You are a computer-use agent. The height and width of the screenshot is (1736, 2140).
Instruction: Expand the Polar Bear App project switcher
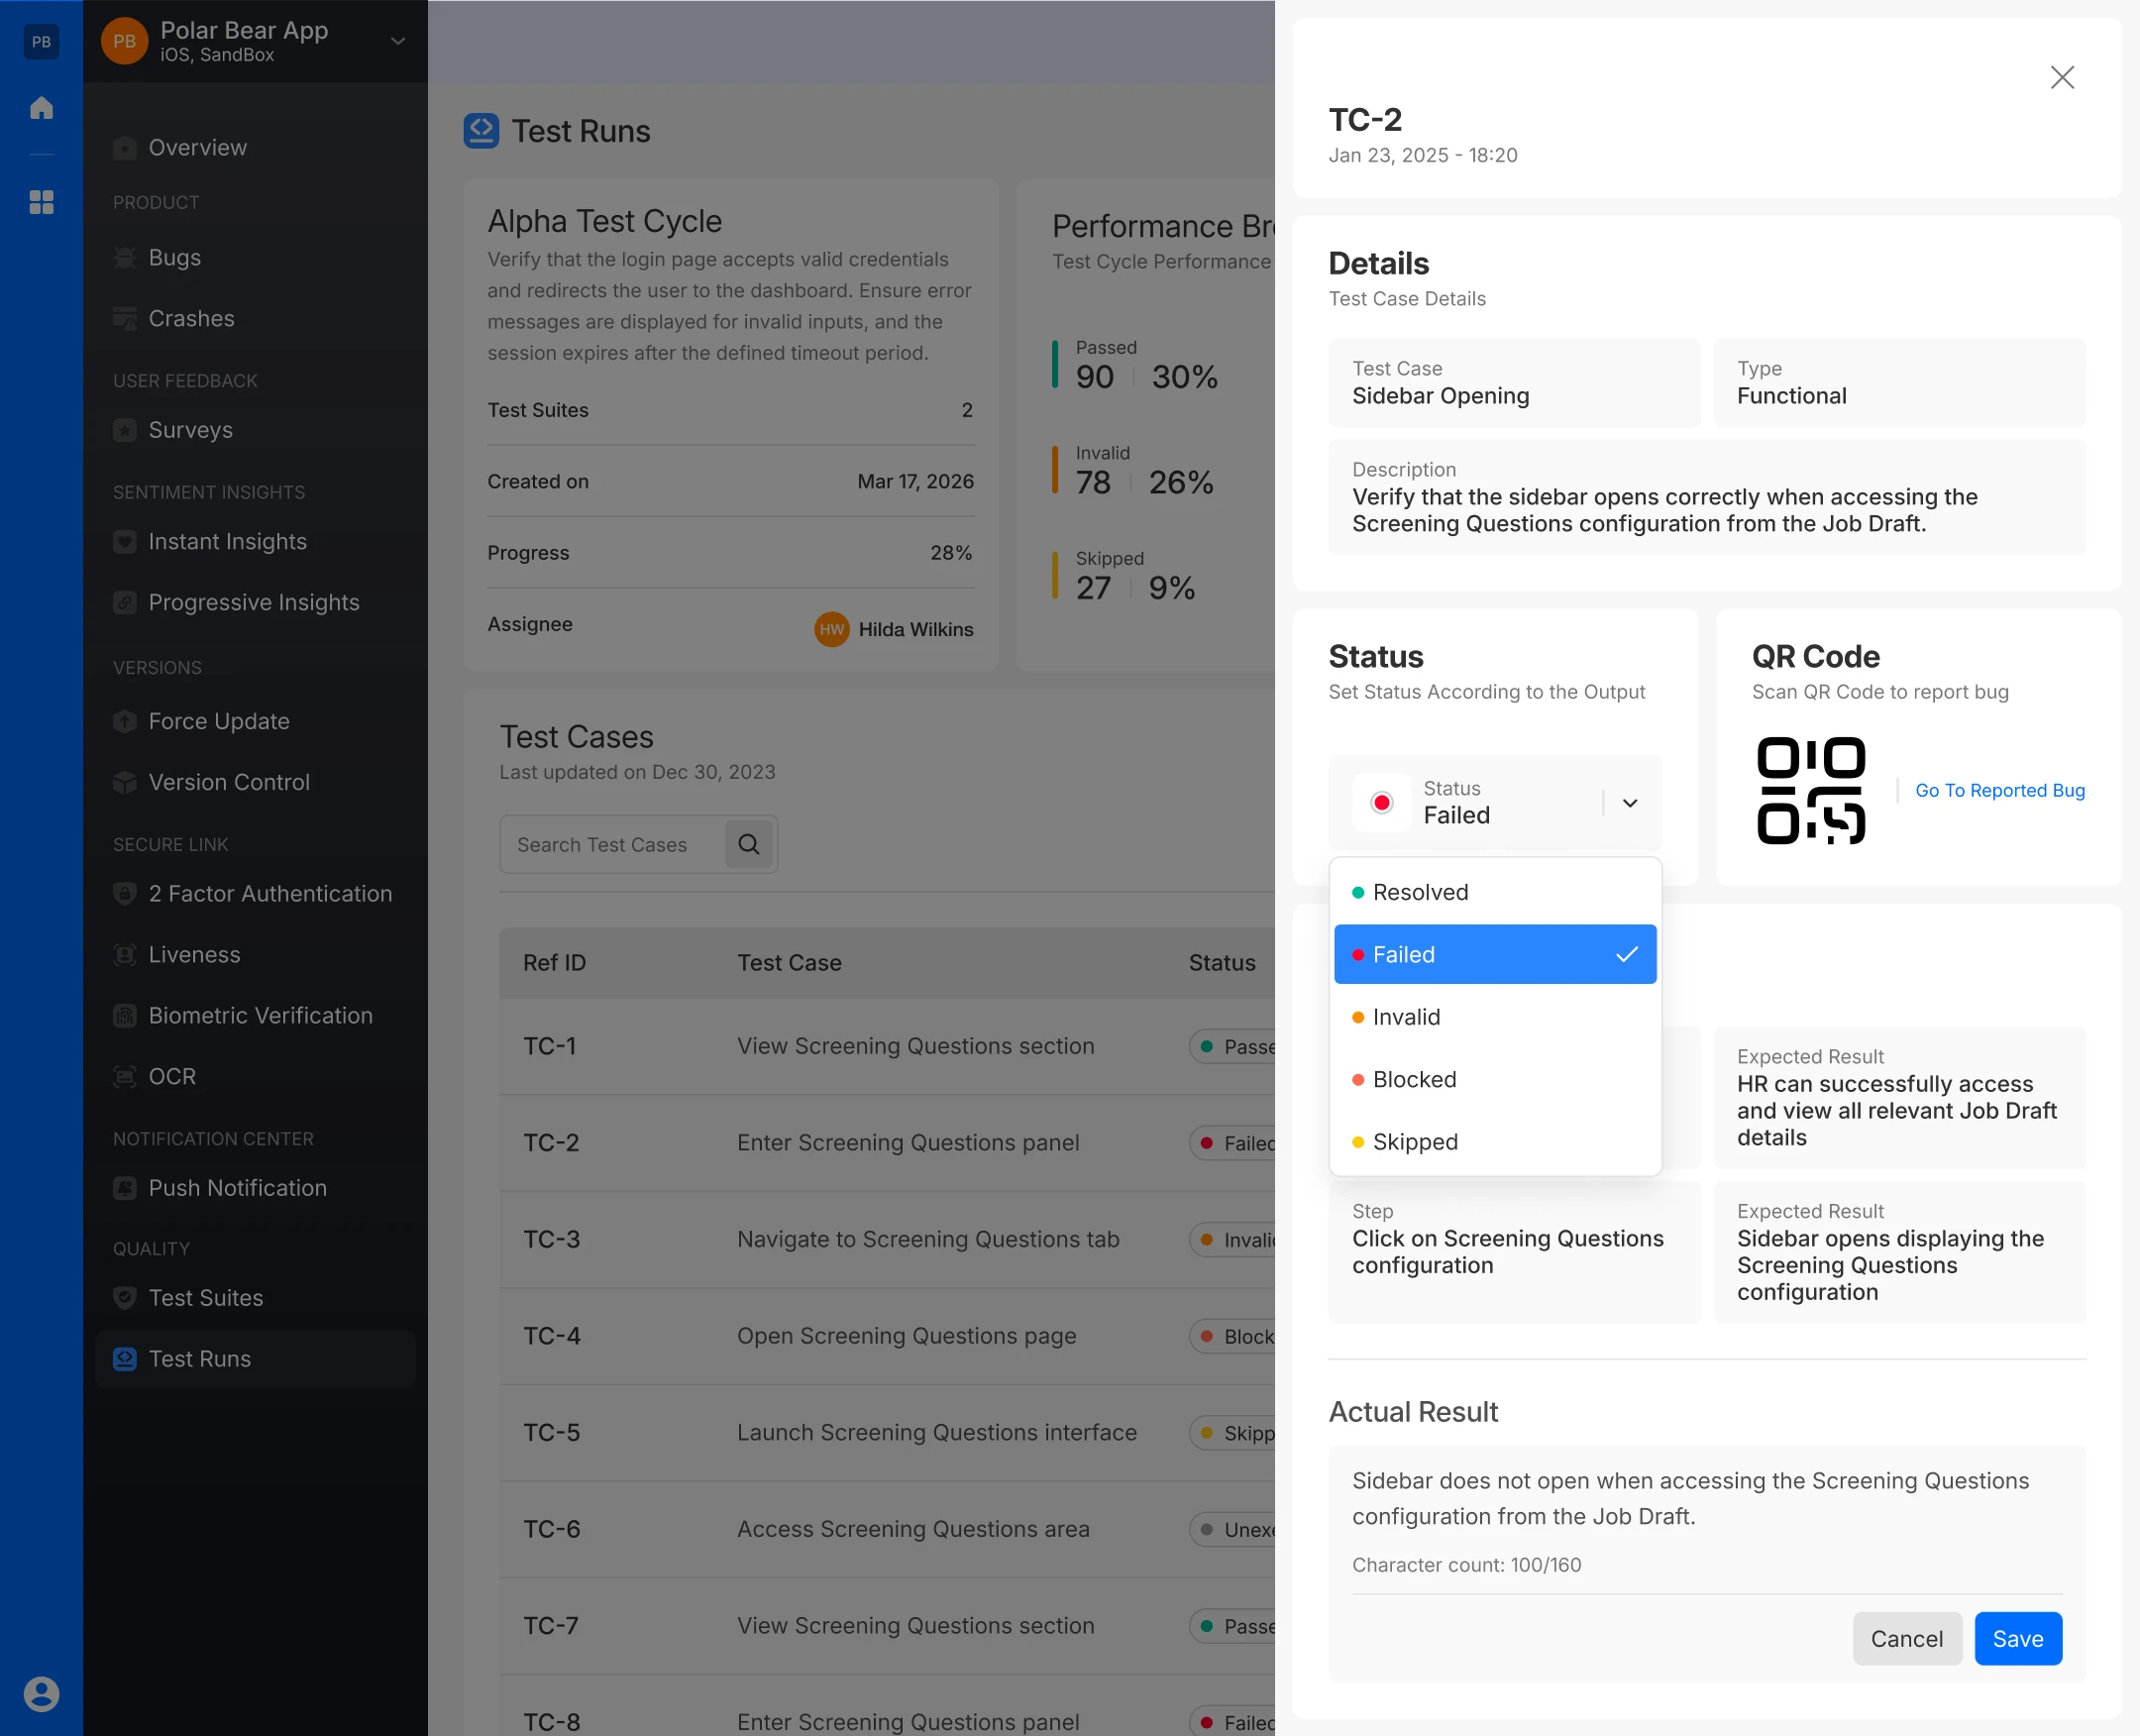point(398,41)
